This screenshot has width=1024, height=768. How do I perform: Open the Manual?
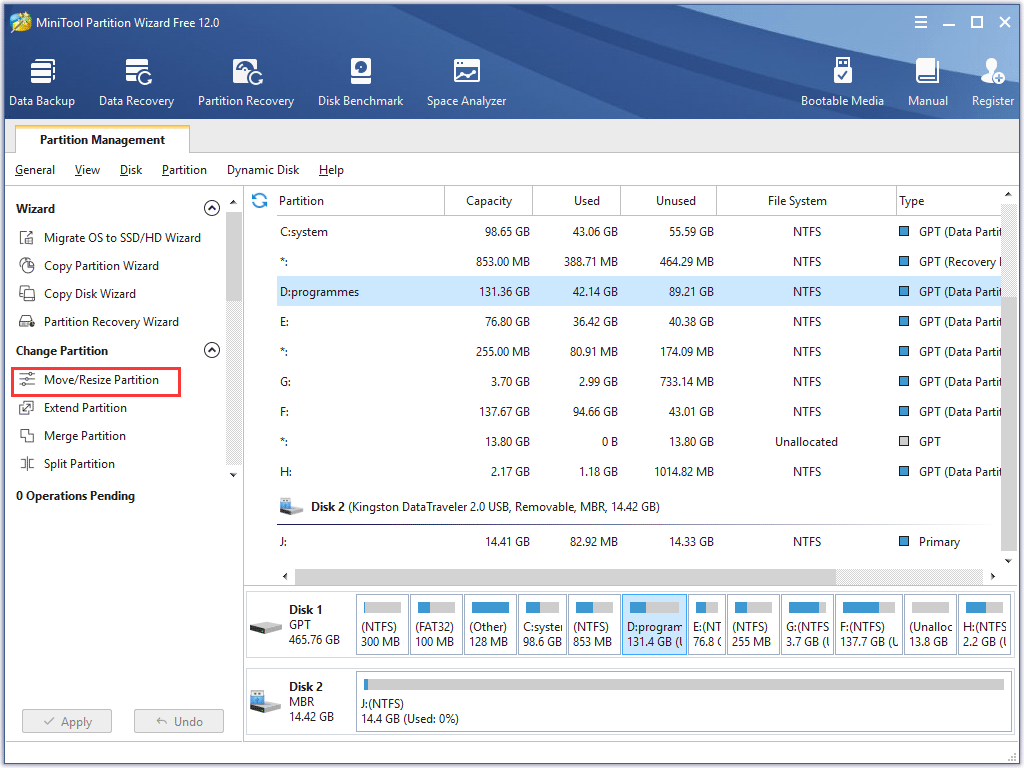[927, 80]
